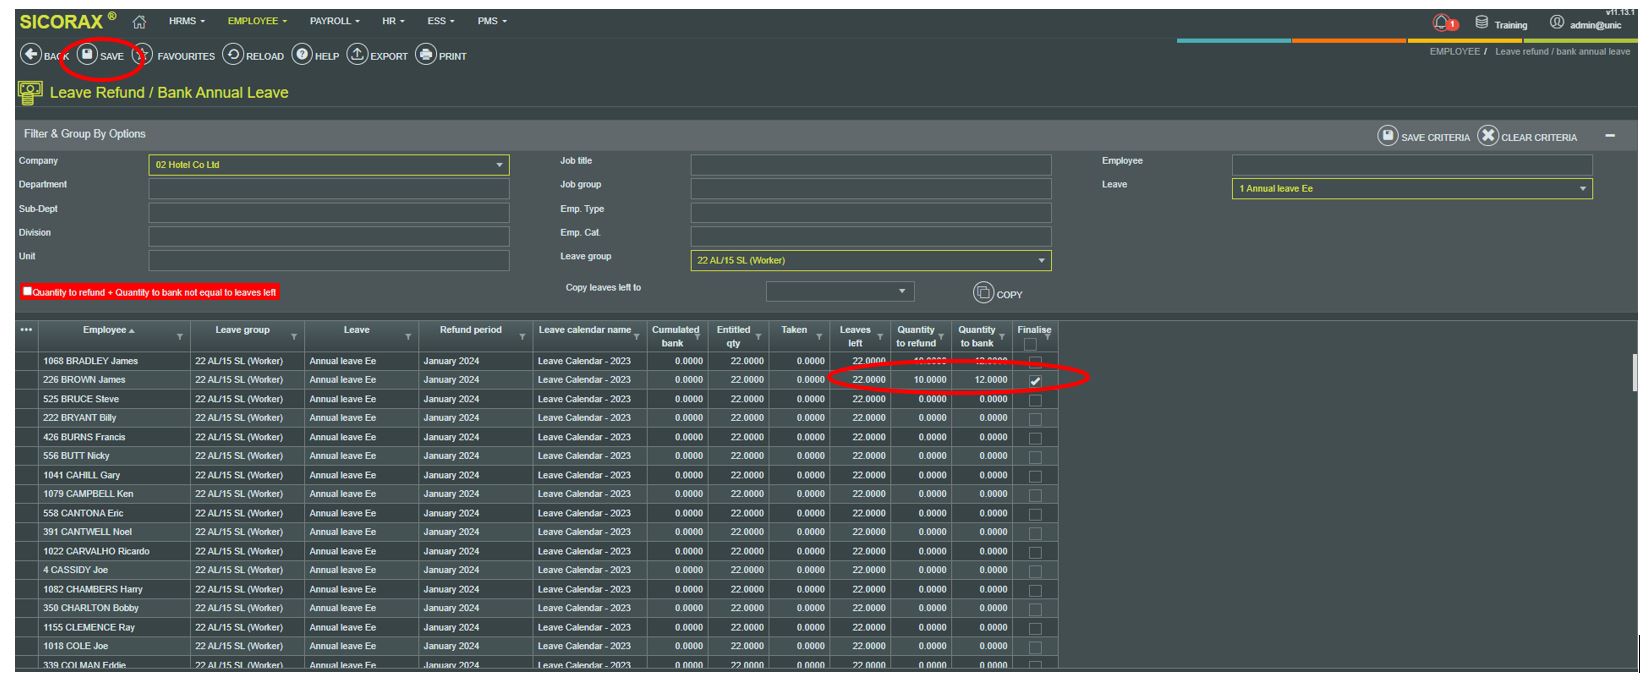
Task: Open the HR menu
Action: pyautogui.click(x=392, y=21)
